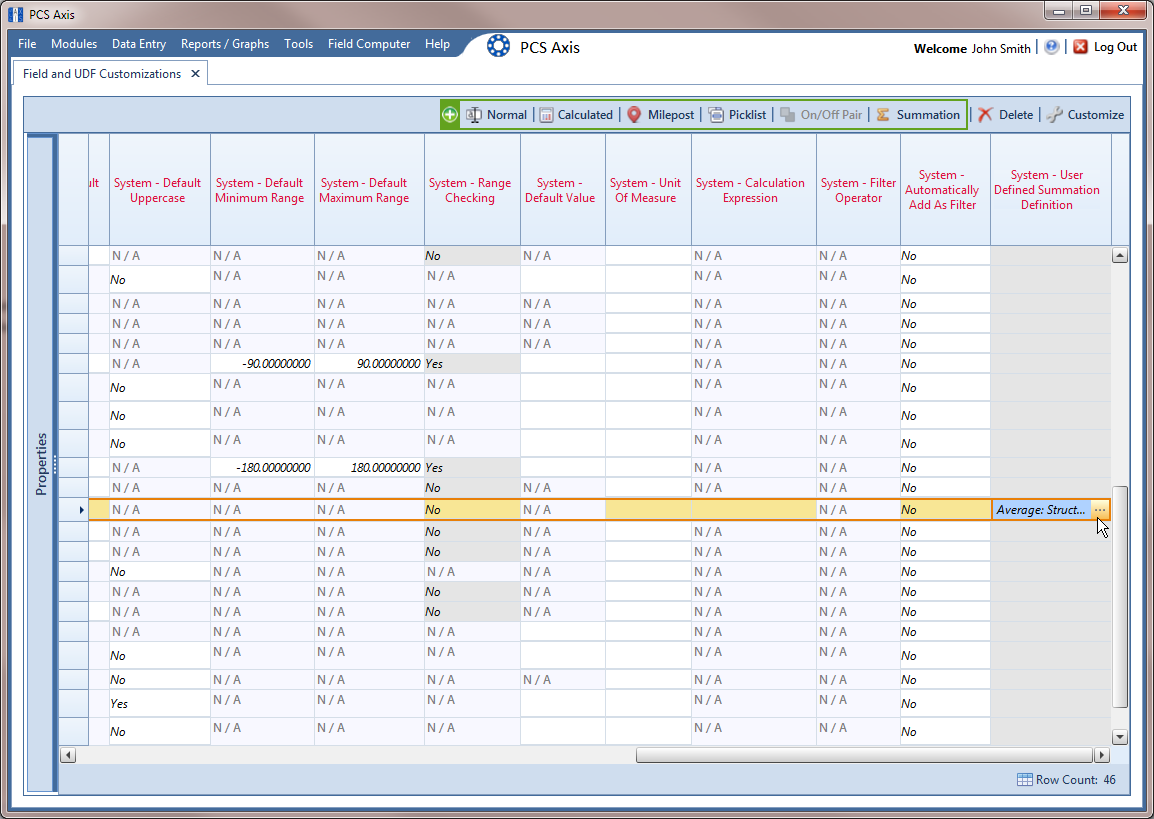Screen dimensions: 1154x819
Task: Click the horizontal scrollbar right arrow
Action: point(1102,755)
